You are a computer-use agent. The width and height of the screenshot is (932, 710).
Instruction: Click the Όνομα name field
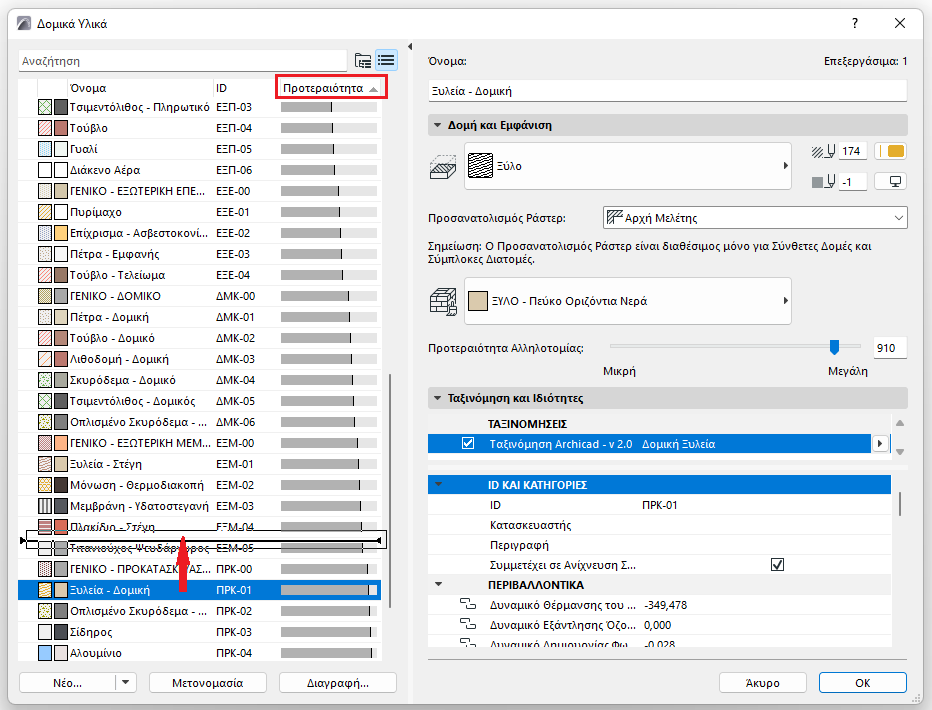point(667,91)
